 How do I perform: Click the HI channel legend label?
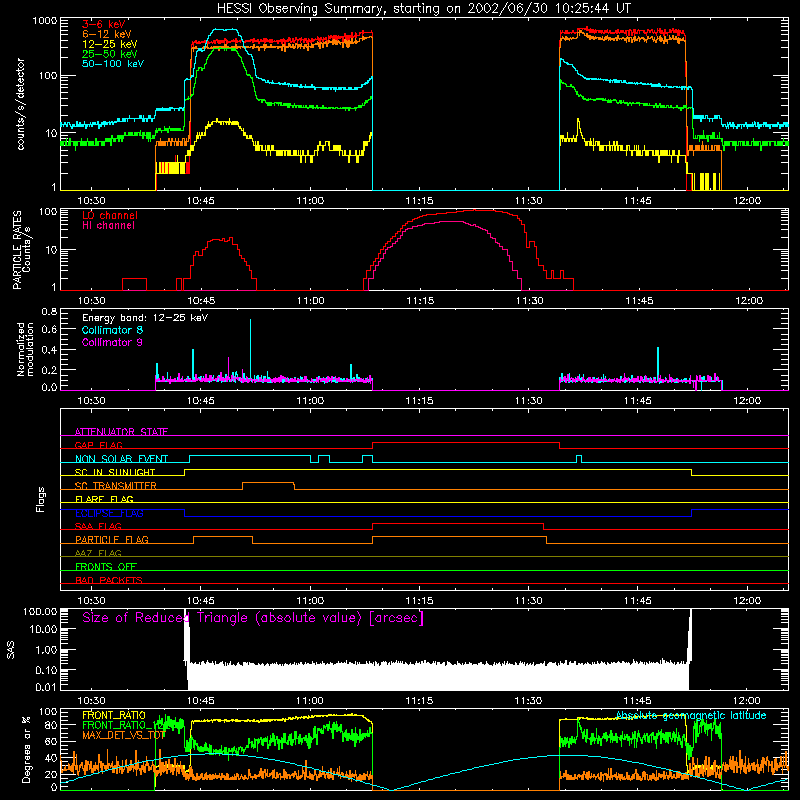(108, 226)
